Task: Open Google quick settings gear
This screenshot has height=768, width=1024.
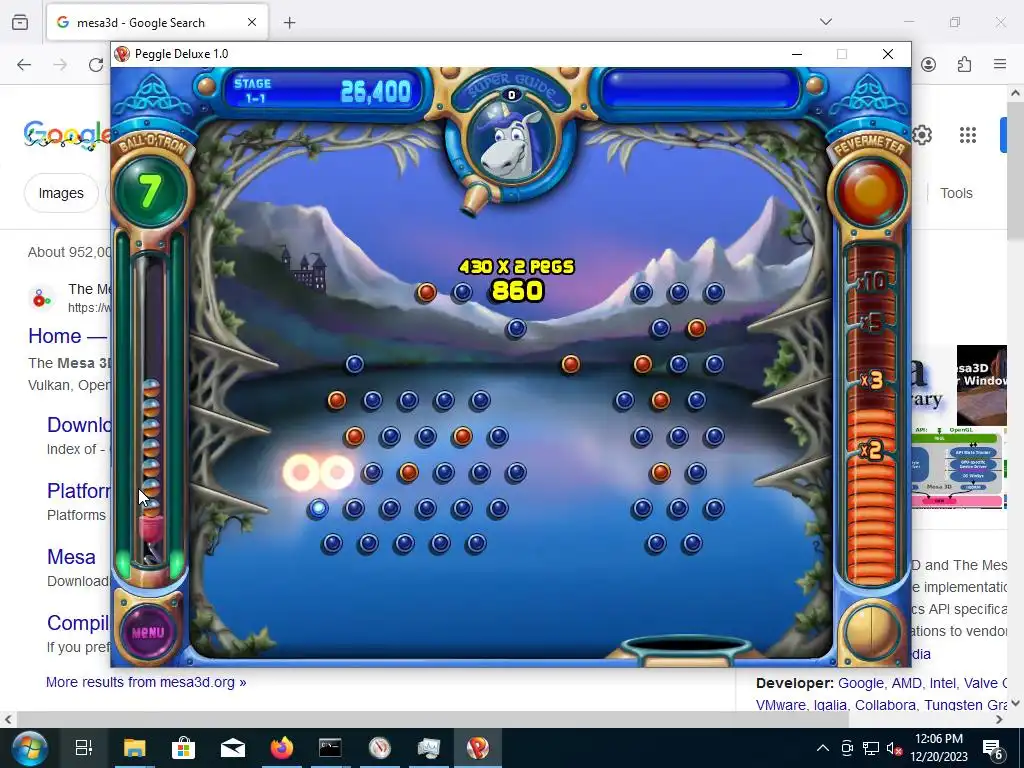Action: pyautogui.click(x=921, y=135)
